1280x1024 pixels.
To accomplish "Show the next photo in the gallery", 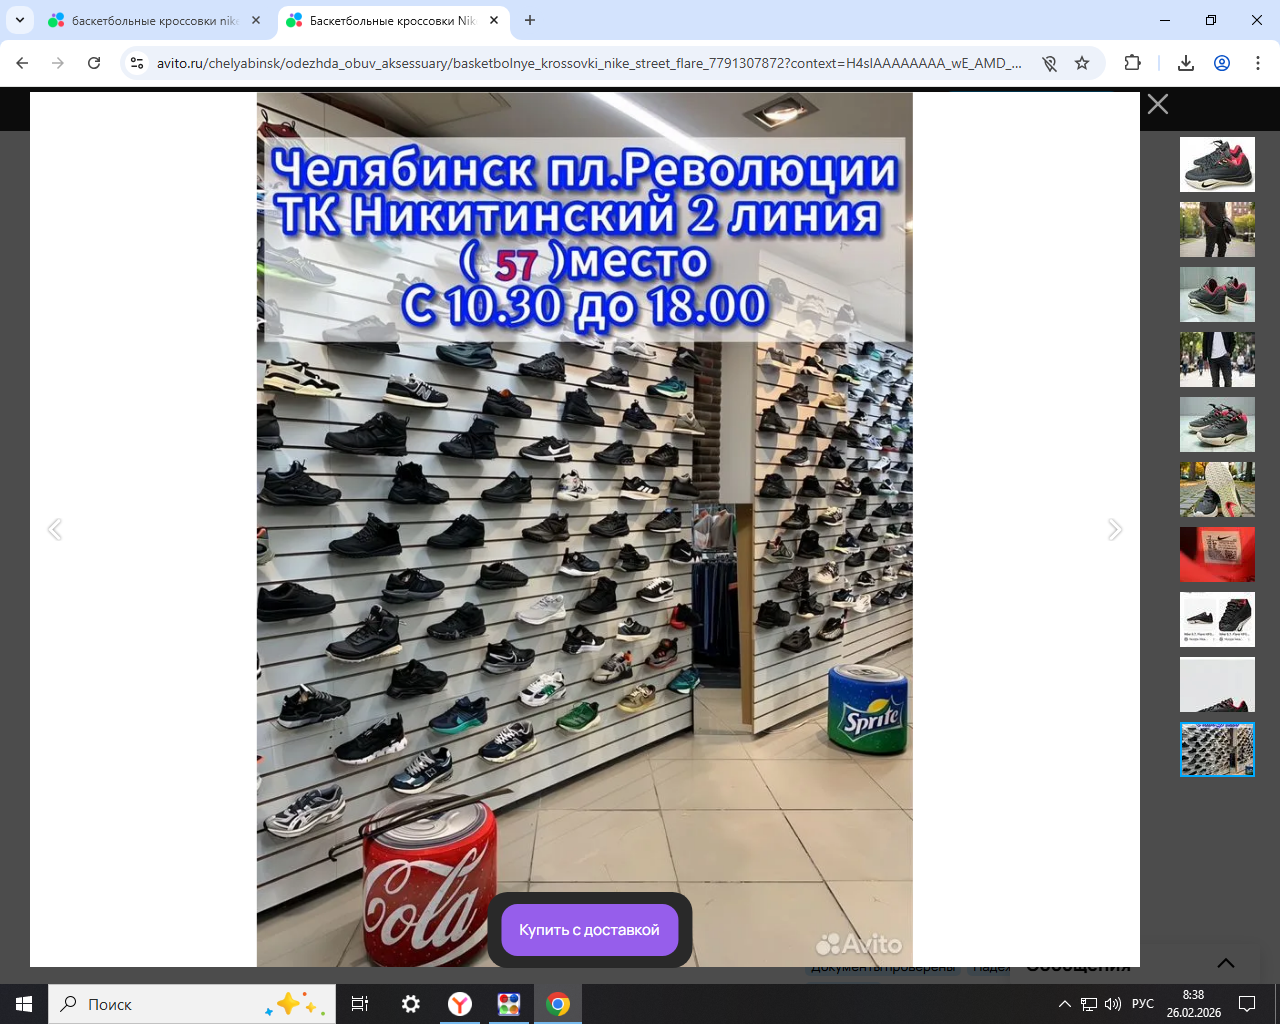I will (1115, 529).
